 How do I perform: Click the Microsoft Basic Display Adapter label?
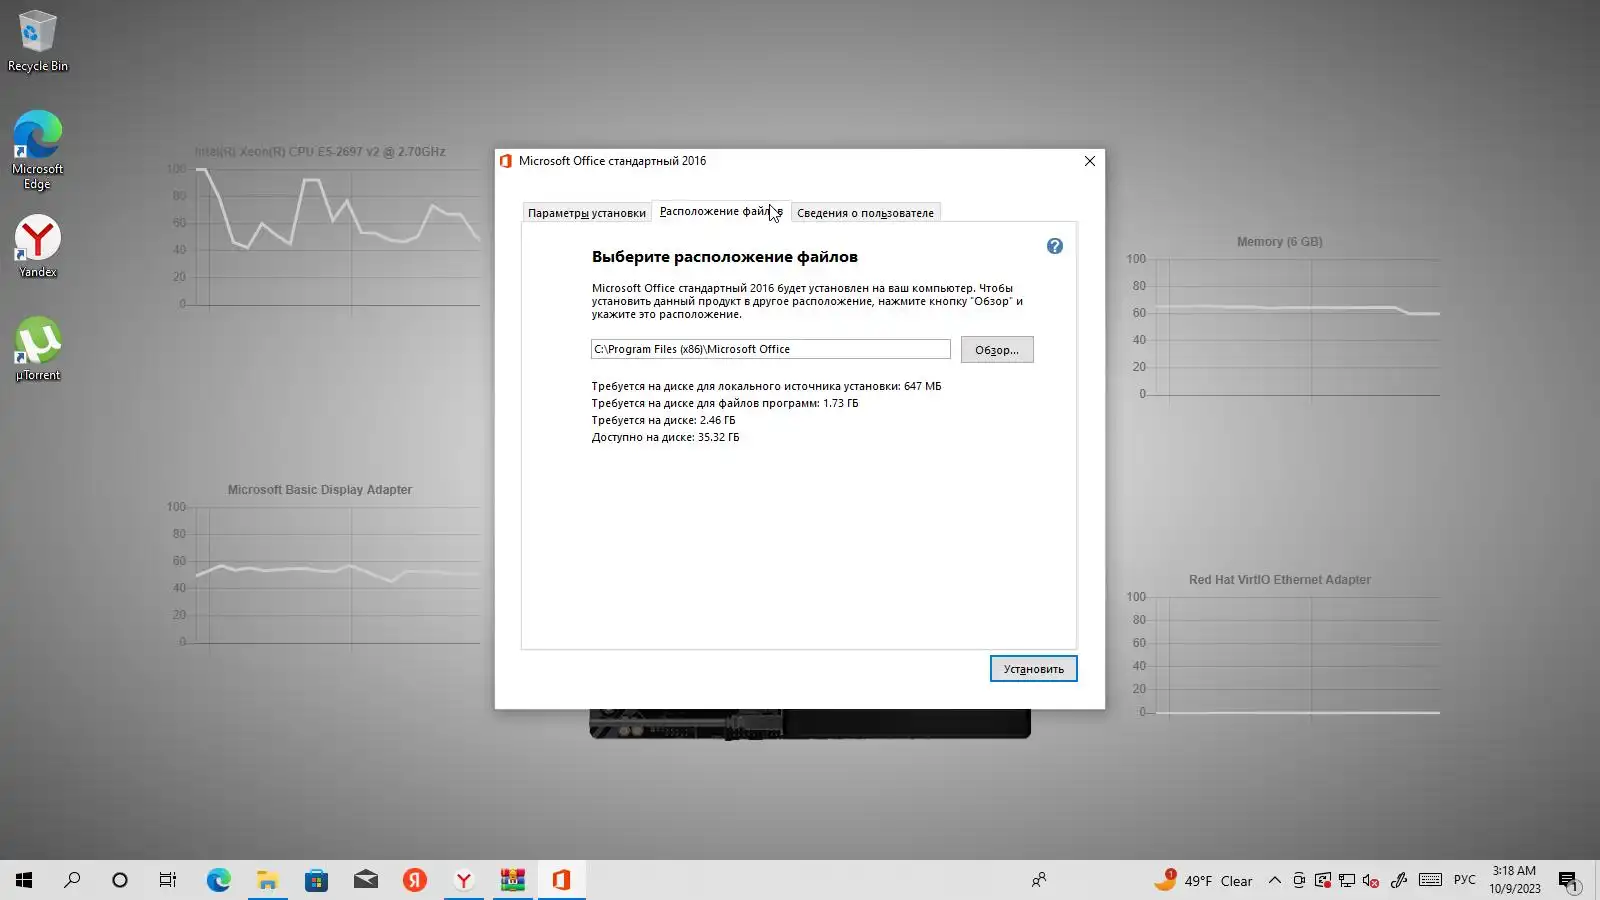(319, 490)
